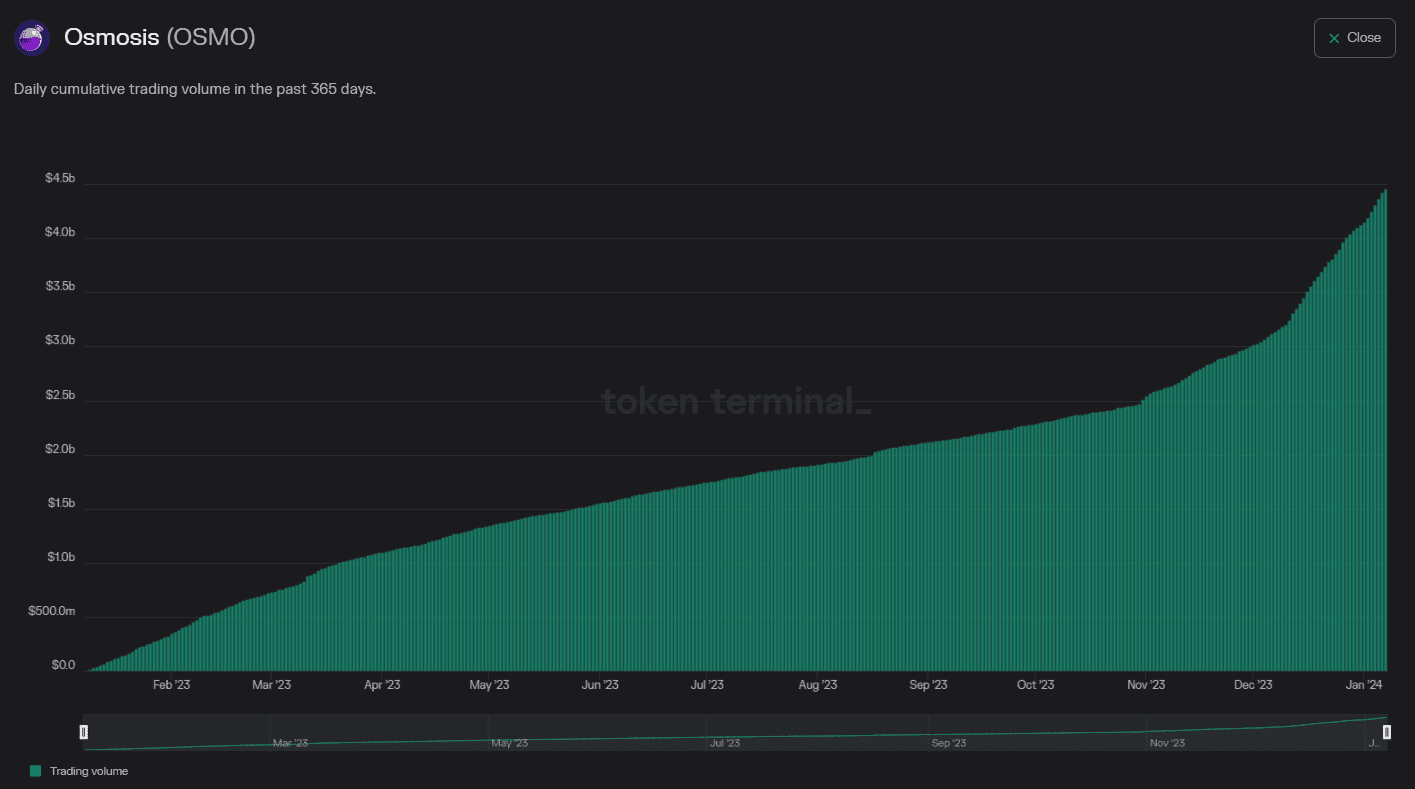
Task: Click the Jan '24 x-axis label
Action: (x=1365, y=685)
